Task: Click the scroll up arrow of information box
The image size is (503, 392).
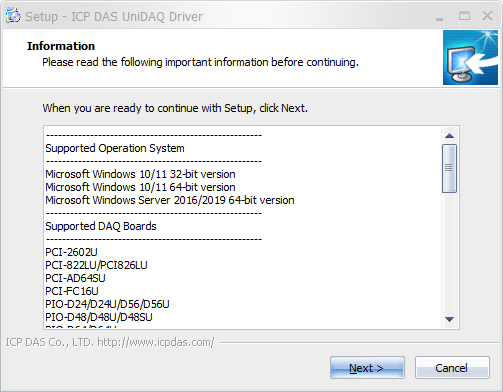Action: (449, 136)
